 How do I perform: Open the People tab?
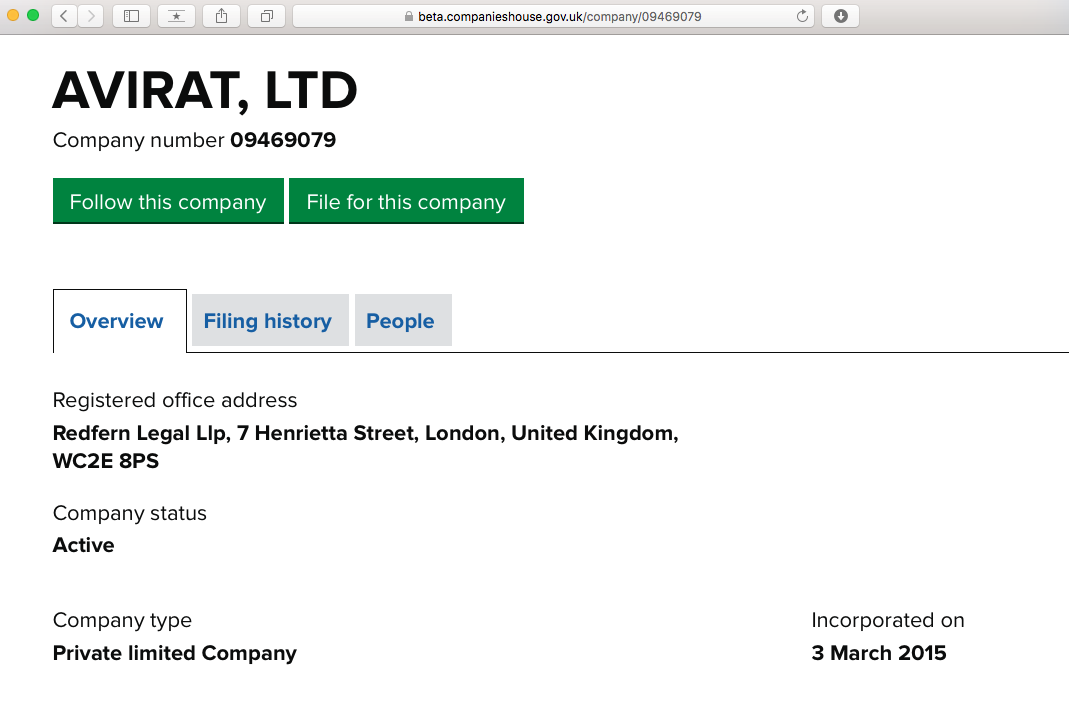coord(400,321)
